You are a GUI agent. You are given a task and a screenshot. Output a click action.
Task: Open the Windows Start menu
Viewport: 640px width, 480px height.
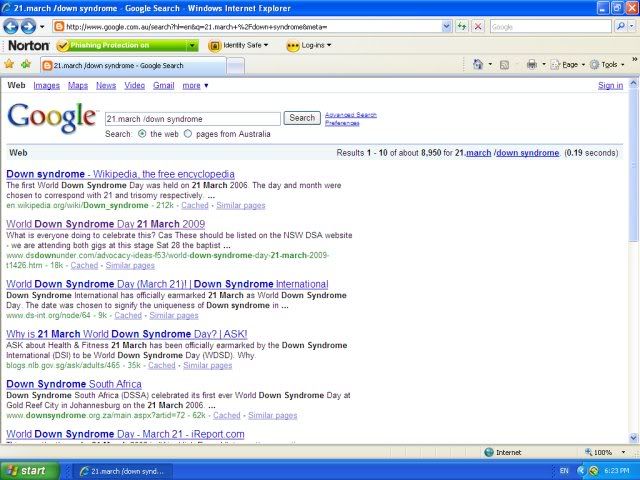click(x=29, y=471)
